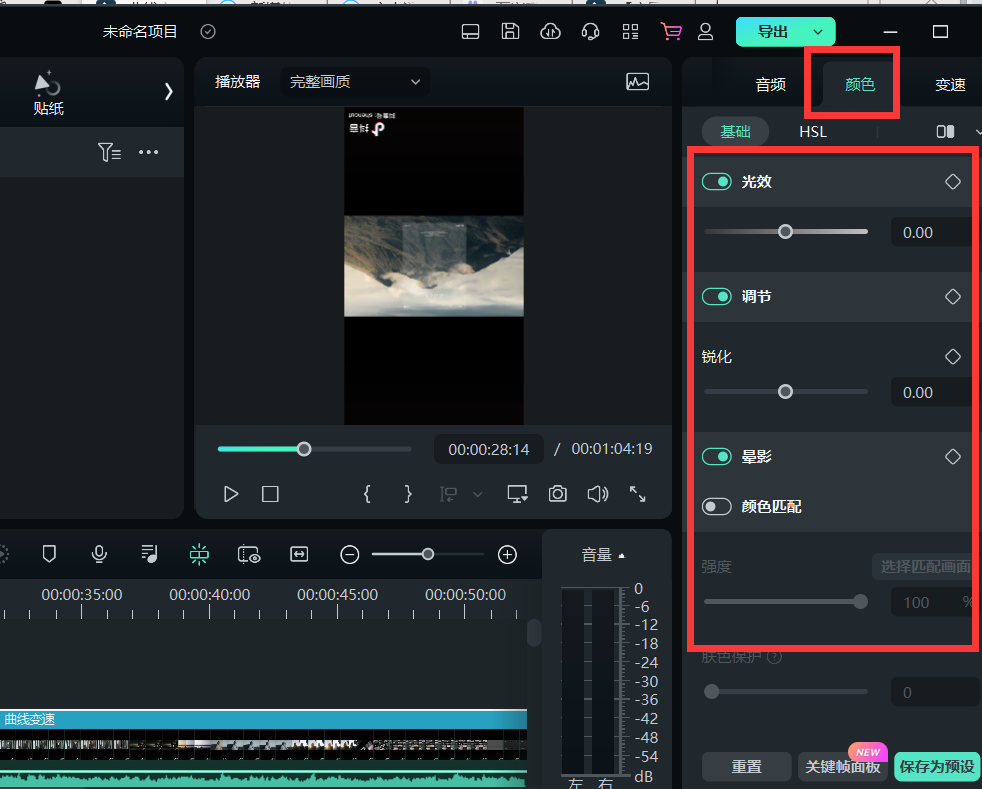Click the save project icon
This screenshot has width=982, height=789.
[x=510, y=31]
